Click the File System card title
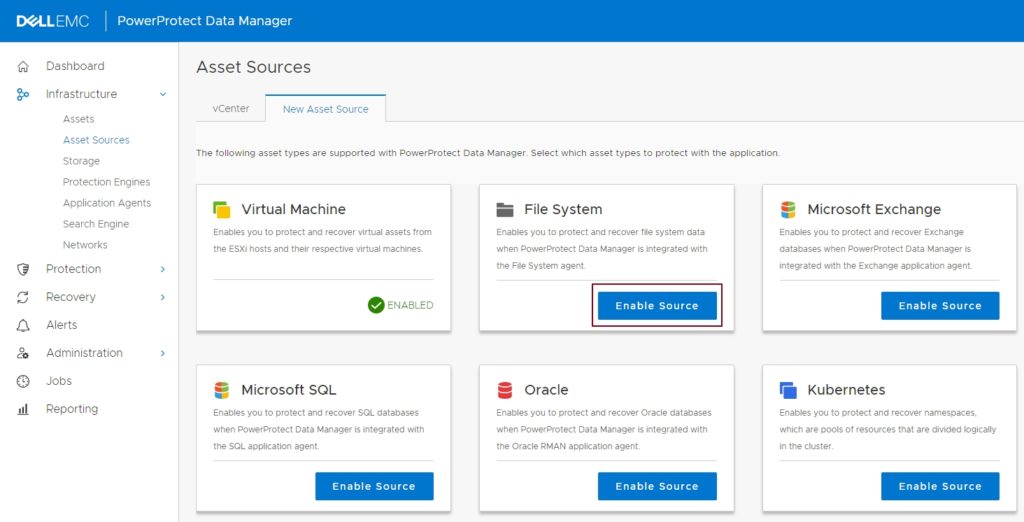This screenshot has width=1024, height=522. click(x=563, y=210)
